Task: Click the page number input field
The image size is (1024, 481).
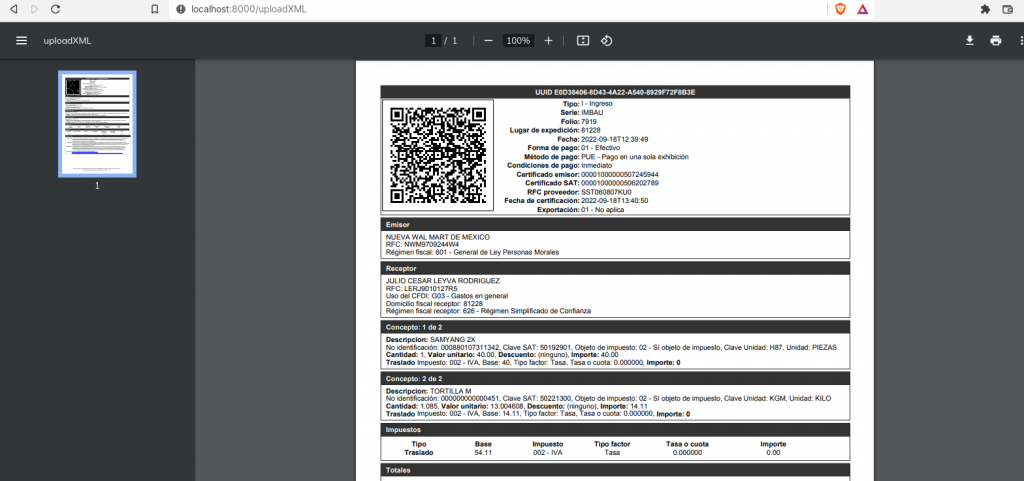Action: pyautogui.click(x=433, y=41)
